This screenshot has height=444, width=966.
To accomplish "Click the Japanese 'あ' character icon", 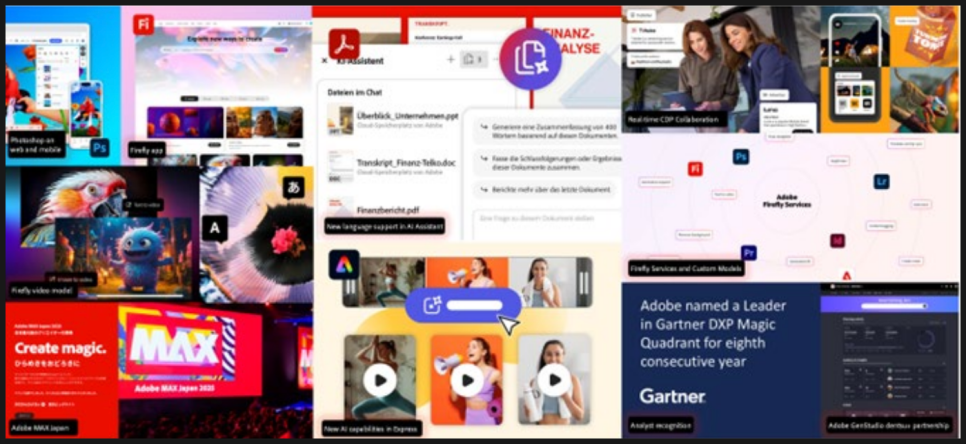I will point(294,187).
